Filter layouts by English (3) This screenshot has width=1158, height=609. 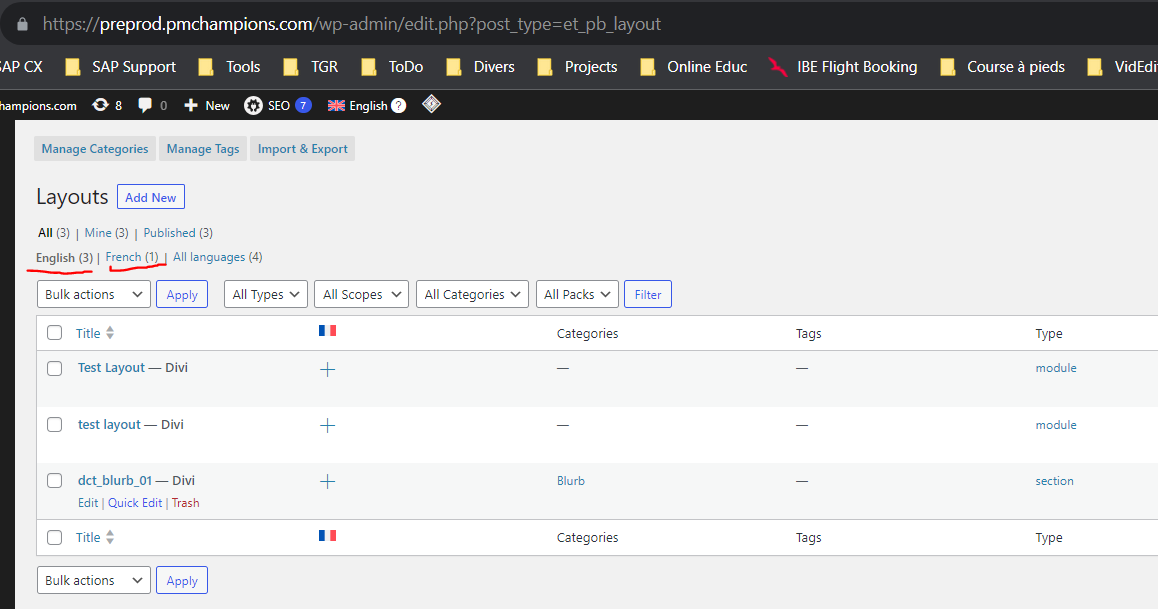(64, 258)
